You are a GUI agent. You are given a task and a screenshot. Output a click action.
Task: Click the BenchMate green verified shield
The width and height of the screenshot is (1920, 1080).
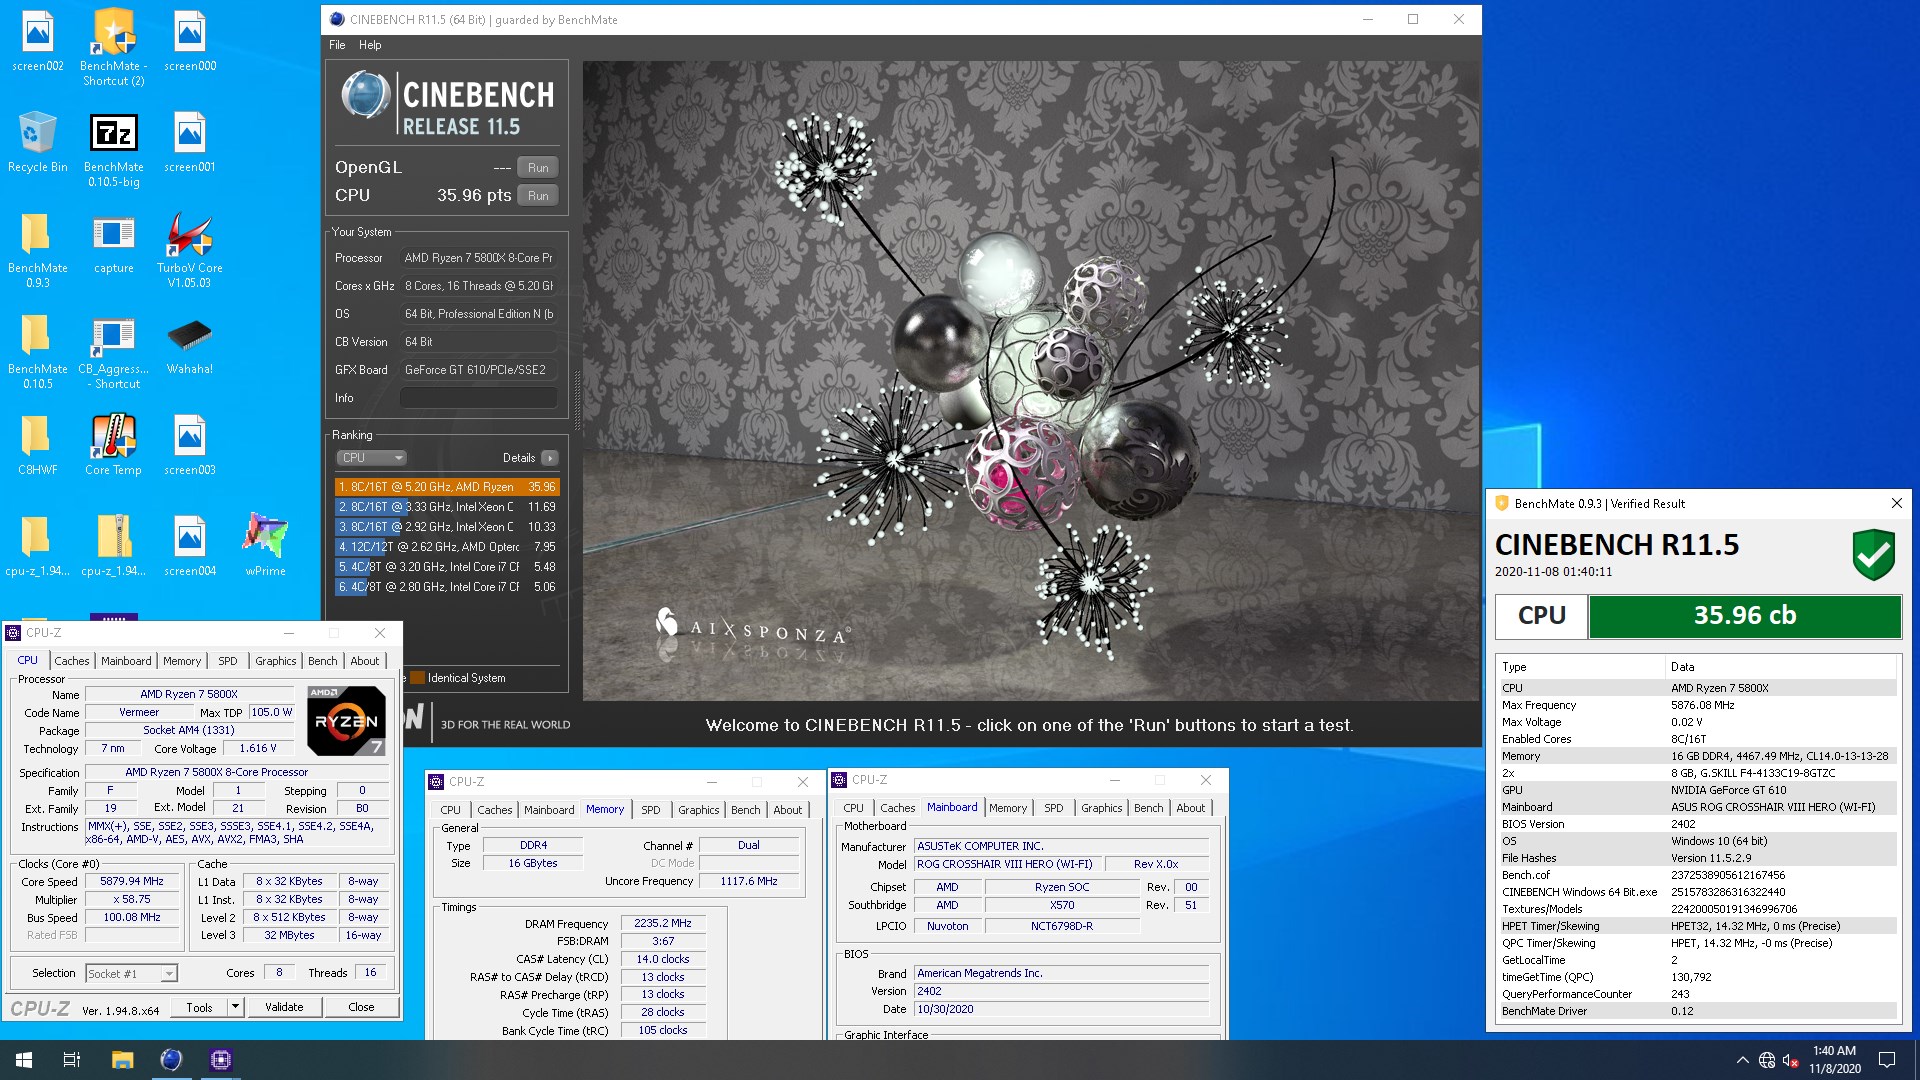1873,555
